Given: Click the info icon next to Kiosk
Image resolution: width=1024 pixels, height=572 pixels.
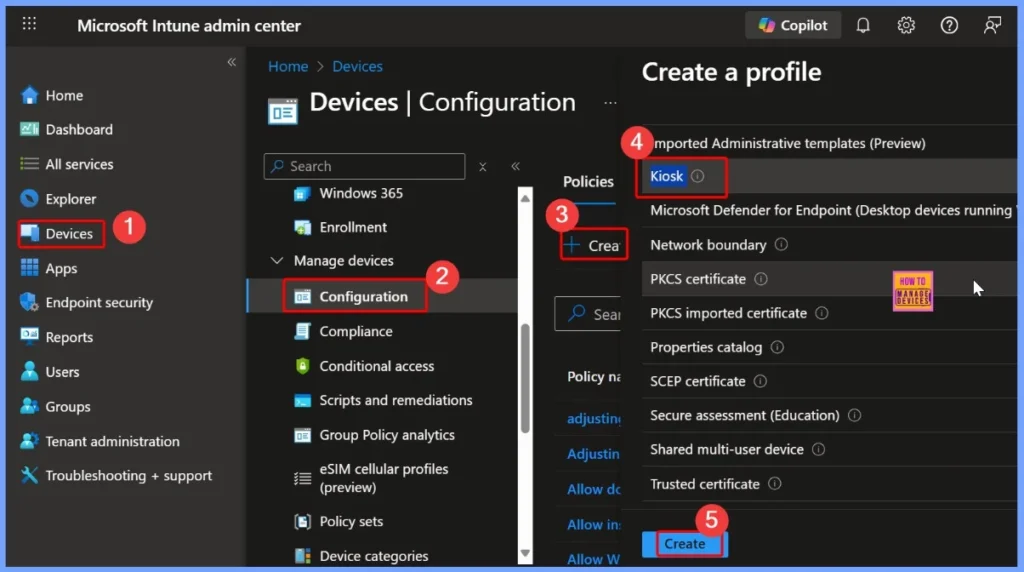Looking at the screenshot, I should (x=697, y=176).
